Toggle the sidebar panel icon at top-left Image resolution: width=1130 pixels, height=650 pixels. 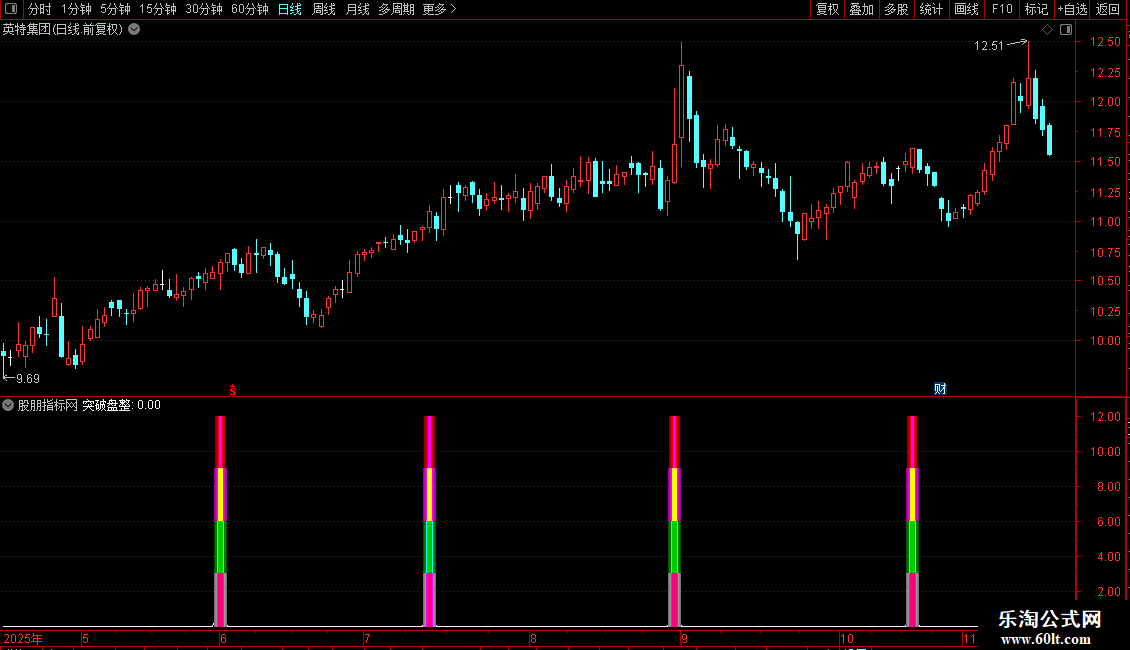(11, 9)
